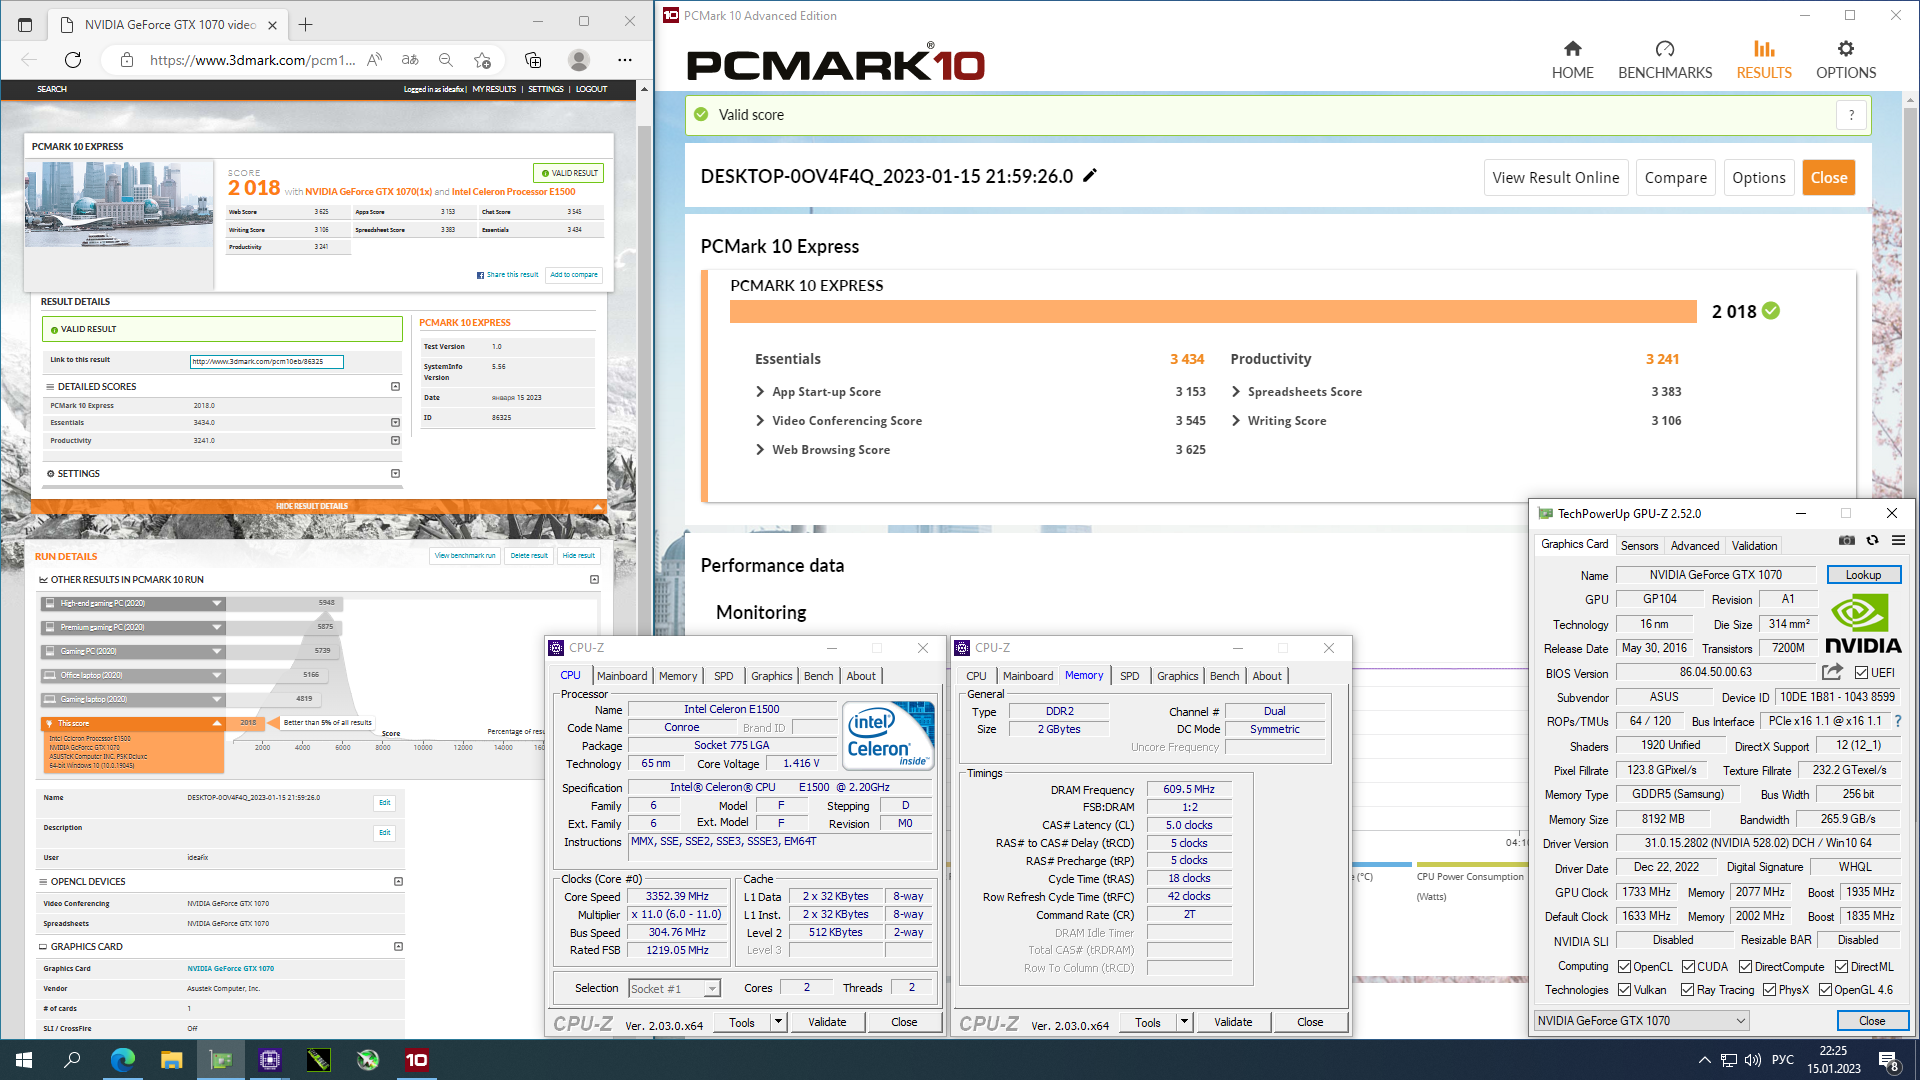Screen dimensions: 1920x1080
Task: Switch to the Sensors tab in GPU-Z
Action: click(x=1639, y=546)
